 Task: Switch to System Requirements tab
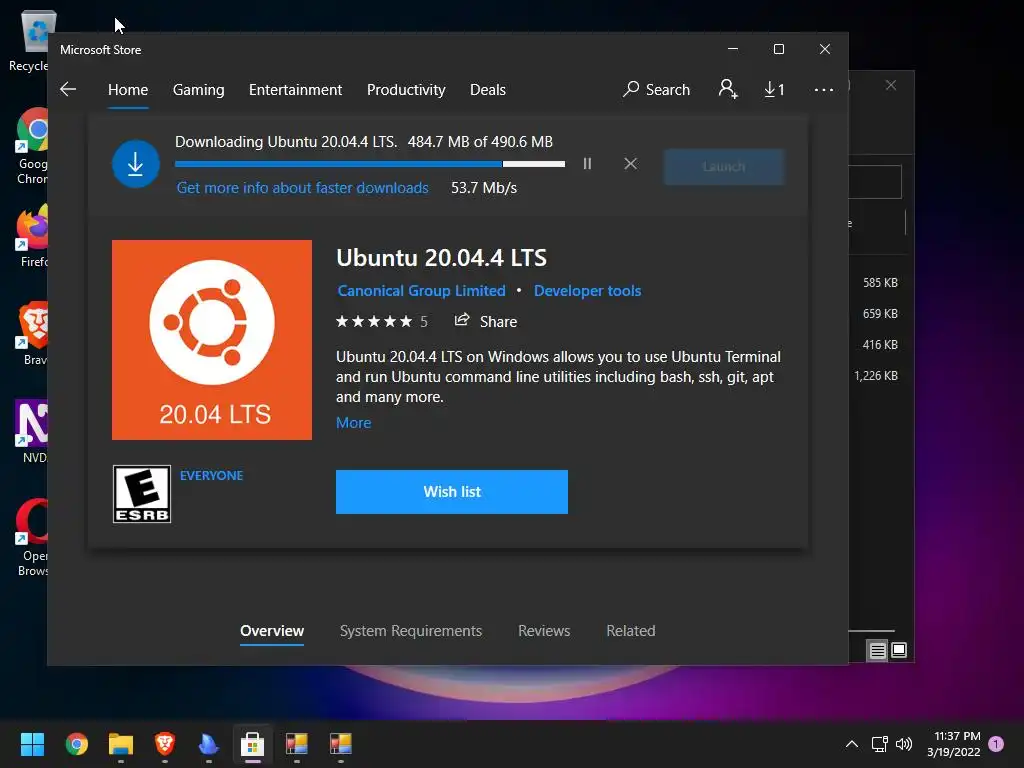click(x=411, y=631)
